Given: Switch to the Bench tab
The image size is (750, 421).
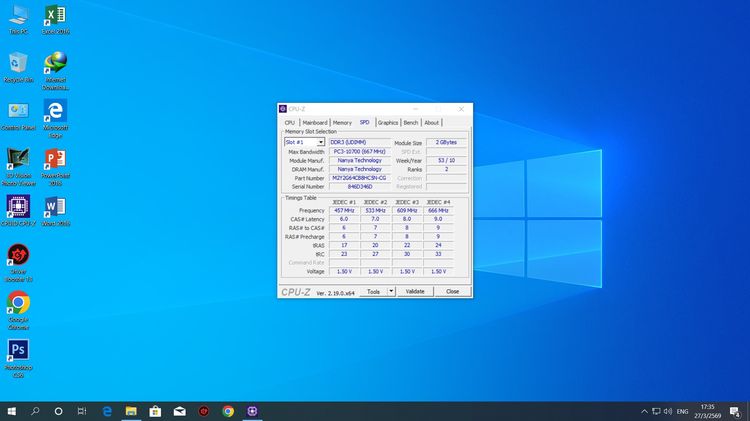Looking at the screenshot, I should point(410,122).
